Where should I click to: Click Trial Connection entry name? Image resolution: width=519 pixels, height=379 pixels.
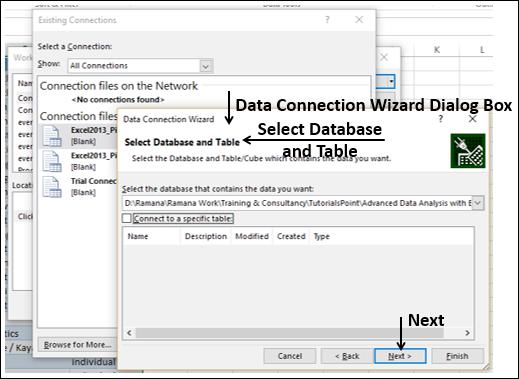[x=94, y=181]
